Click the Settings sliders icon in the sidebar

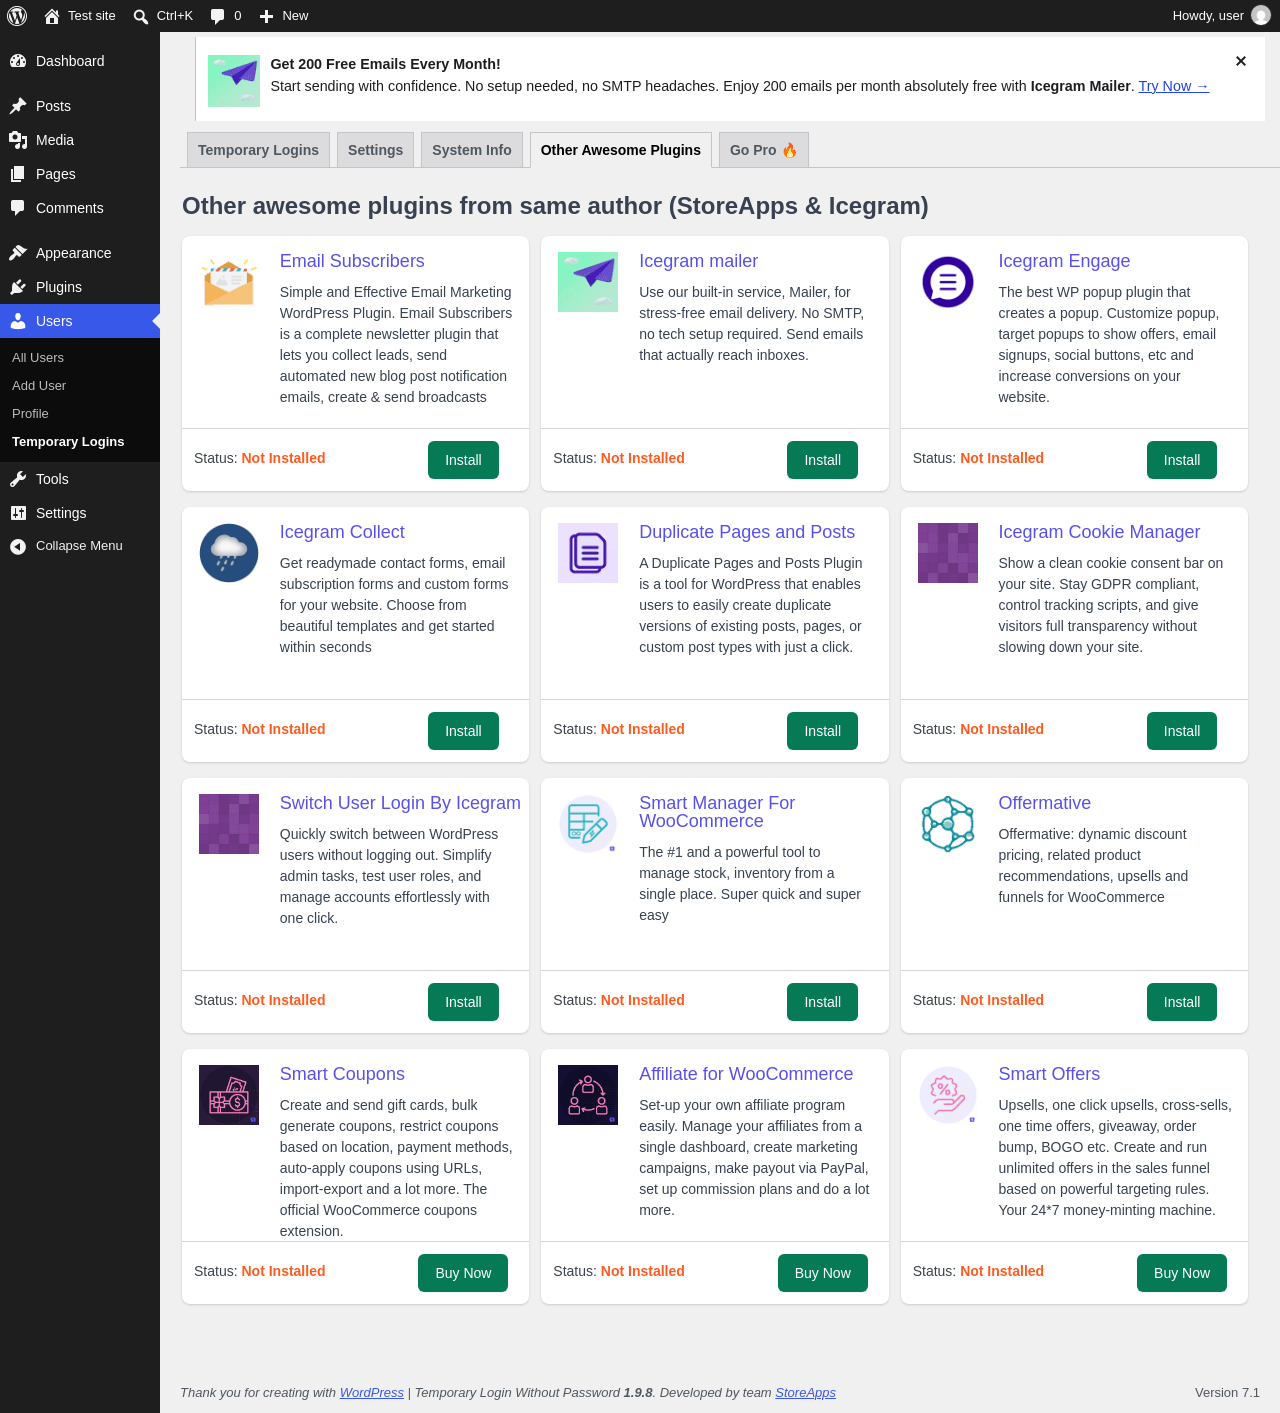[18, 513]
